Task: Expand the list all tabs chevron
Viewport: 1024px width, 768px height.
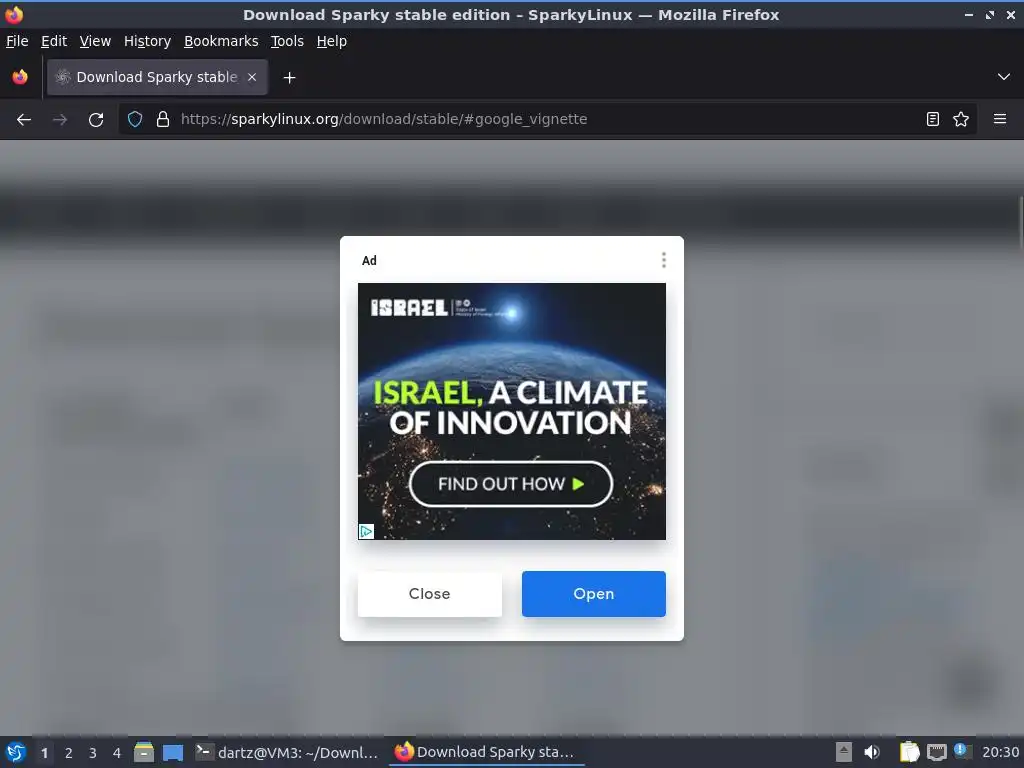Action: coord(1004,77)
